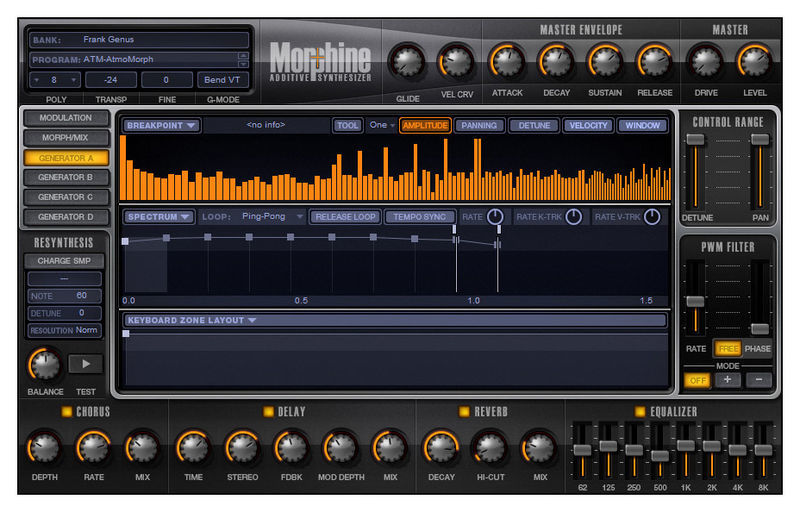Viewport: 800px width, 512px height.
Task: Click the Sustain knob
Action: tap(605, 61)
